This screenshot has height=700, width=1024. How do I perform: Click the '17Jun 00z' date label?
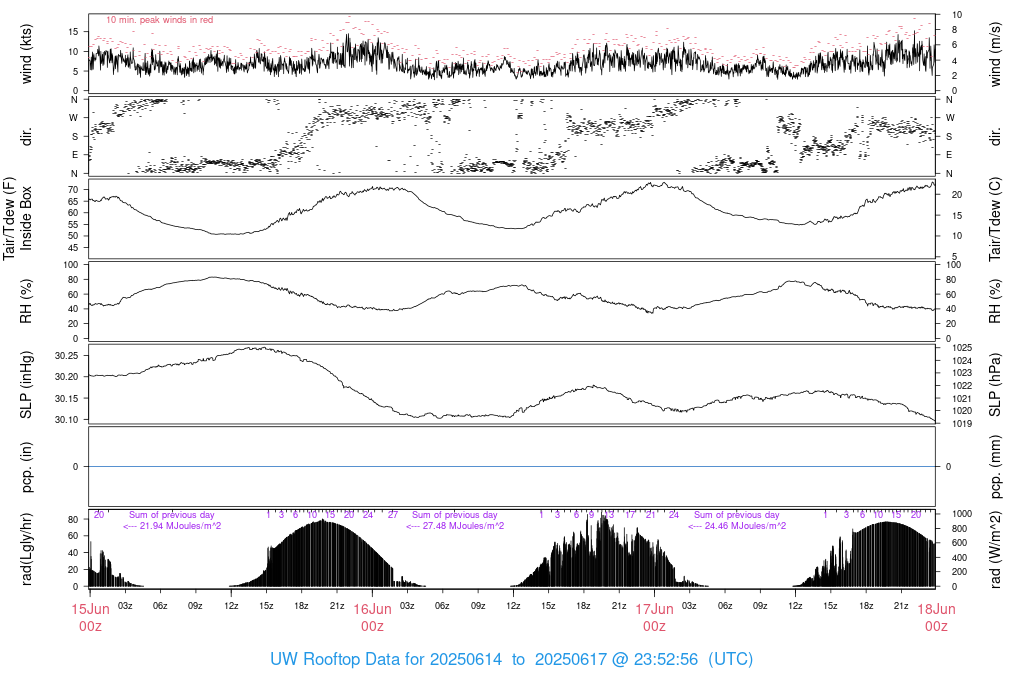click(x=654, y=618)
